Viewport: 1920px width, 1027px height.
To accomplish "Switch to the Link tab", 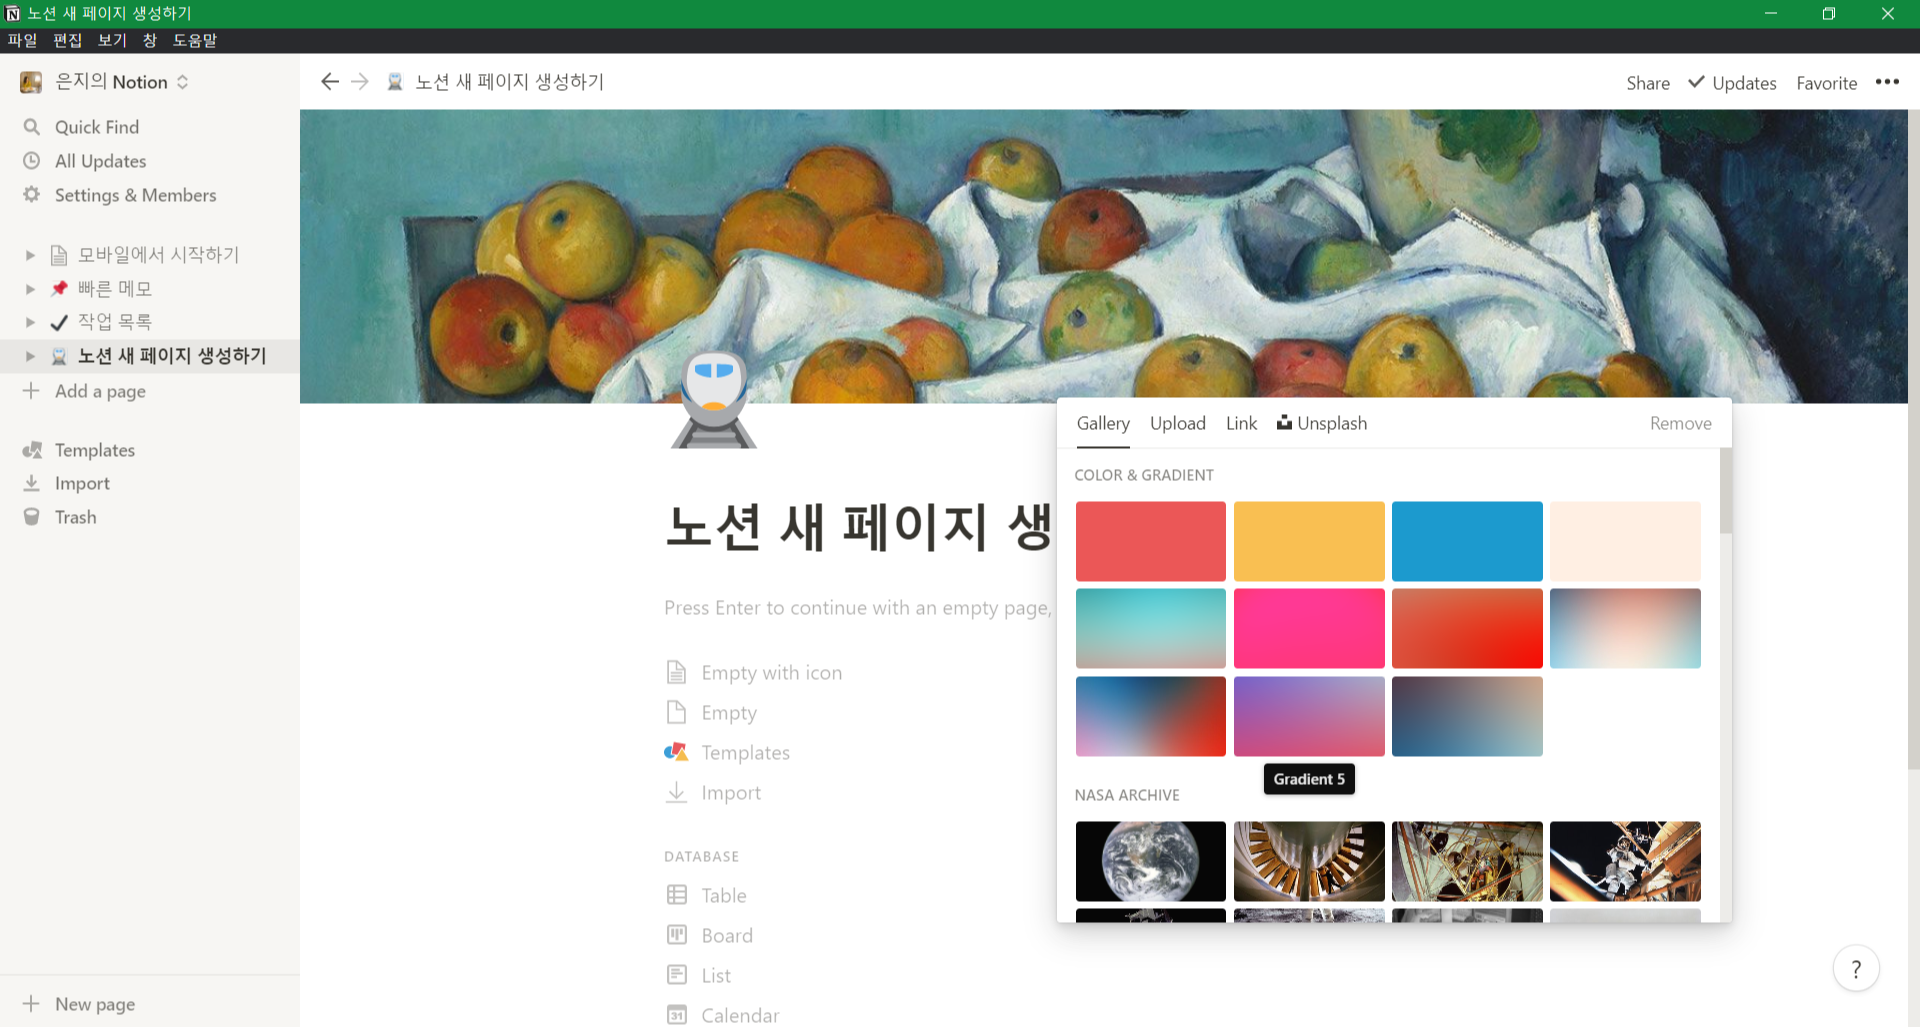I will pos(1241,423).
